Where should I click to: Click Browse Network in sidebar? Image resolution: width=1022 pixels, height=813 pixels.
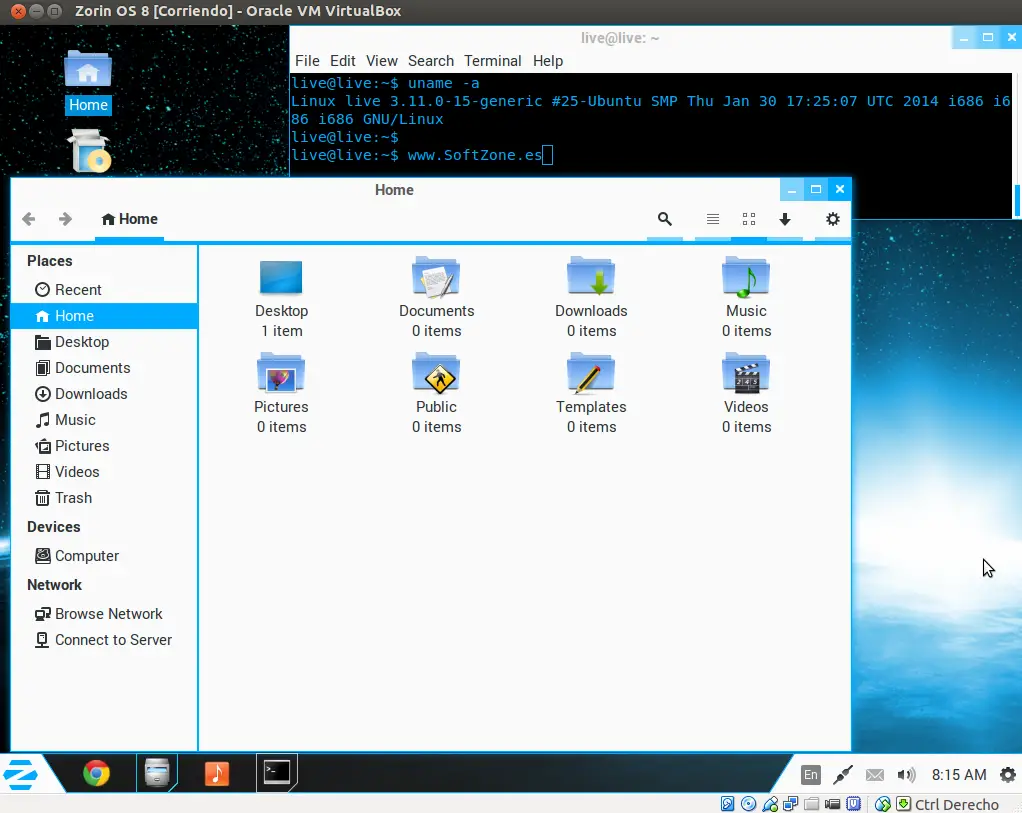(108, 614)
